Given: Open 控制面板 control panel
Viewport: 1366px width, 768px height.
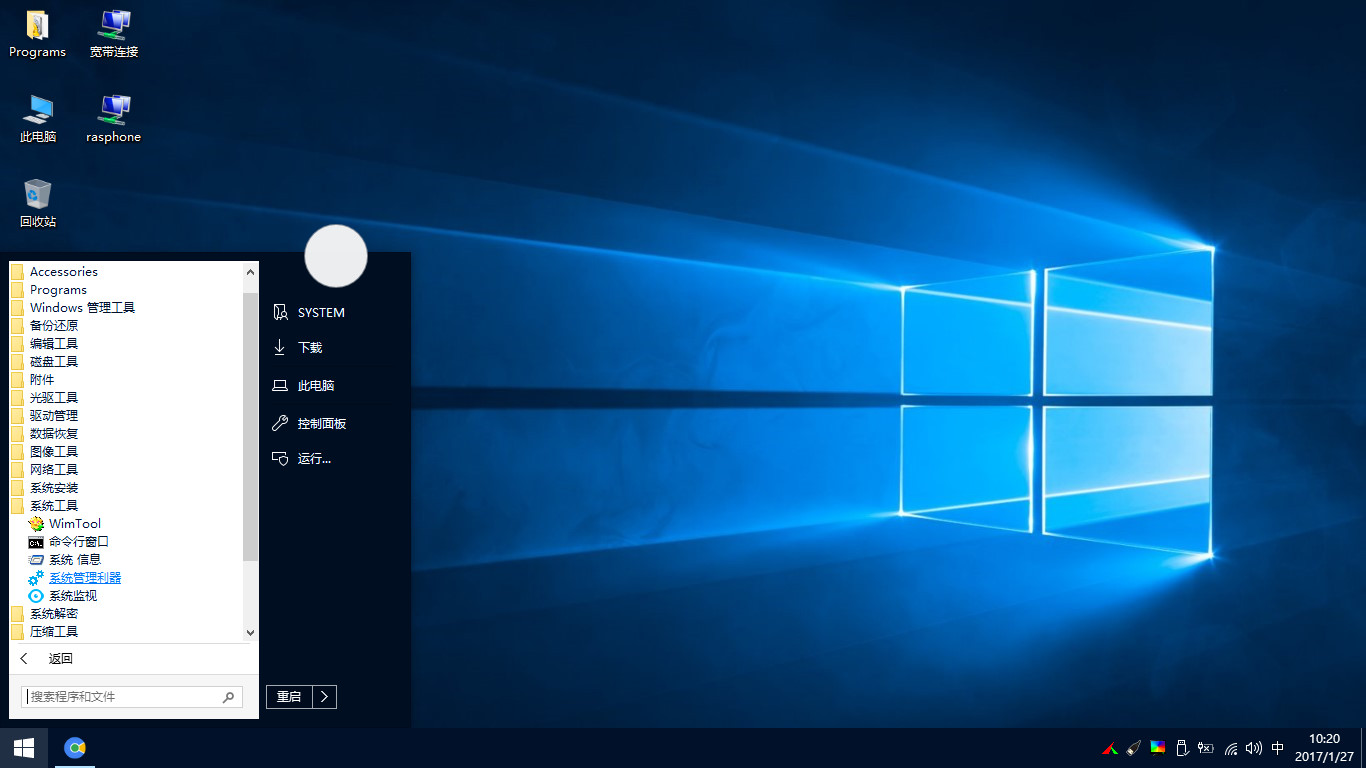Looking at the screenshot, I should pyautogui.click(x=321, y=422).
